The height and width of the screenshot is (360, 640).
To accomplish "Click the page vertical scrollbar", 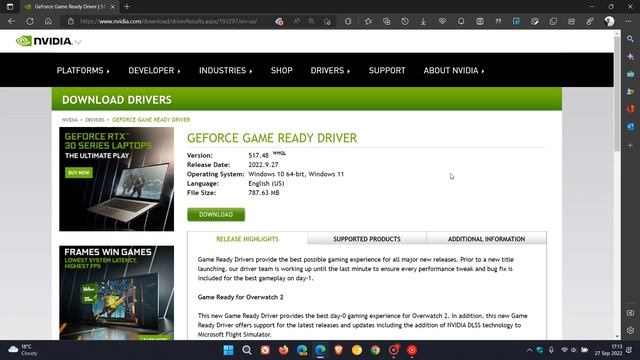I will pyautogui.click(x=617, y=94).
